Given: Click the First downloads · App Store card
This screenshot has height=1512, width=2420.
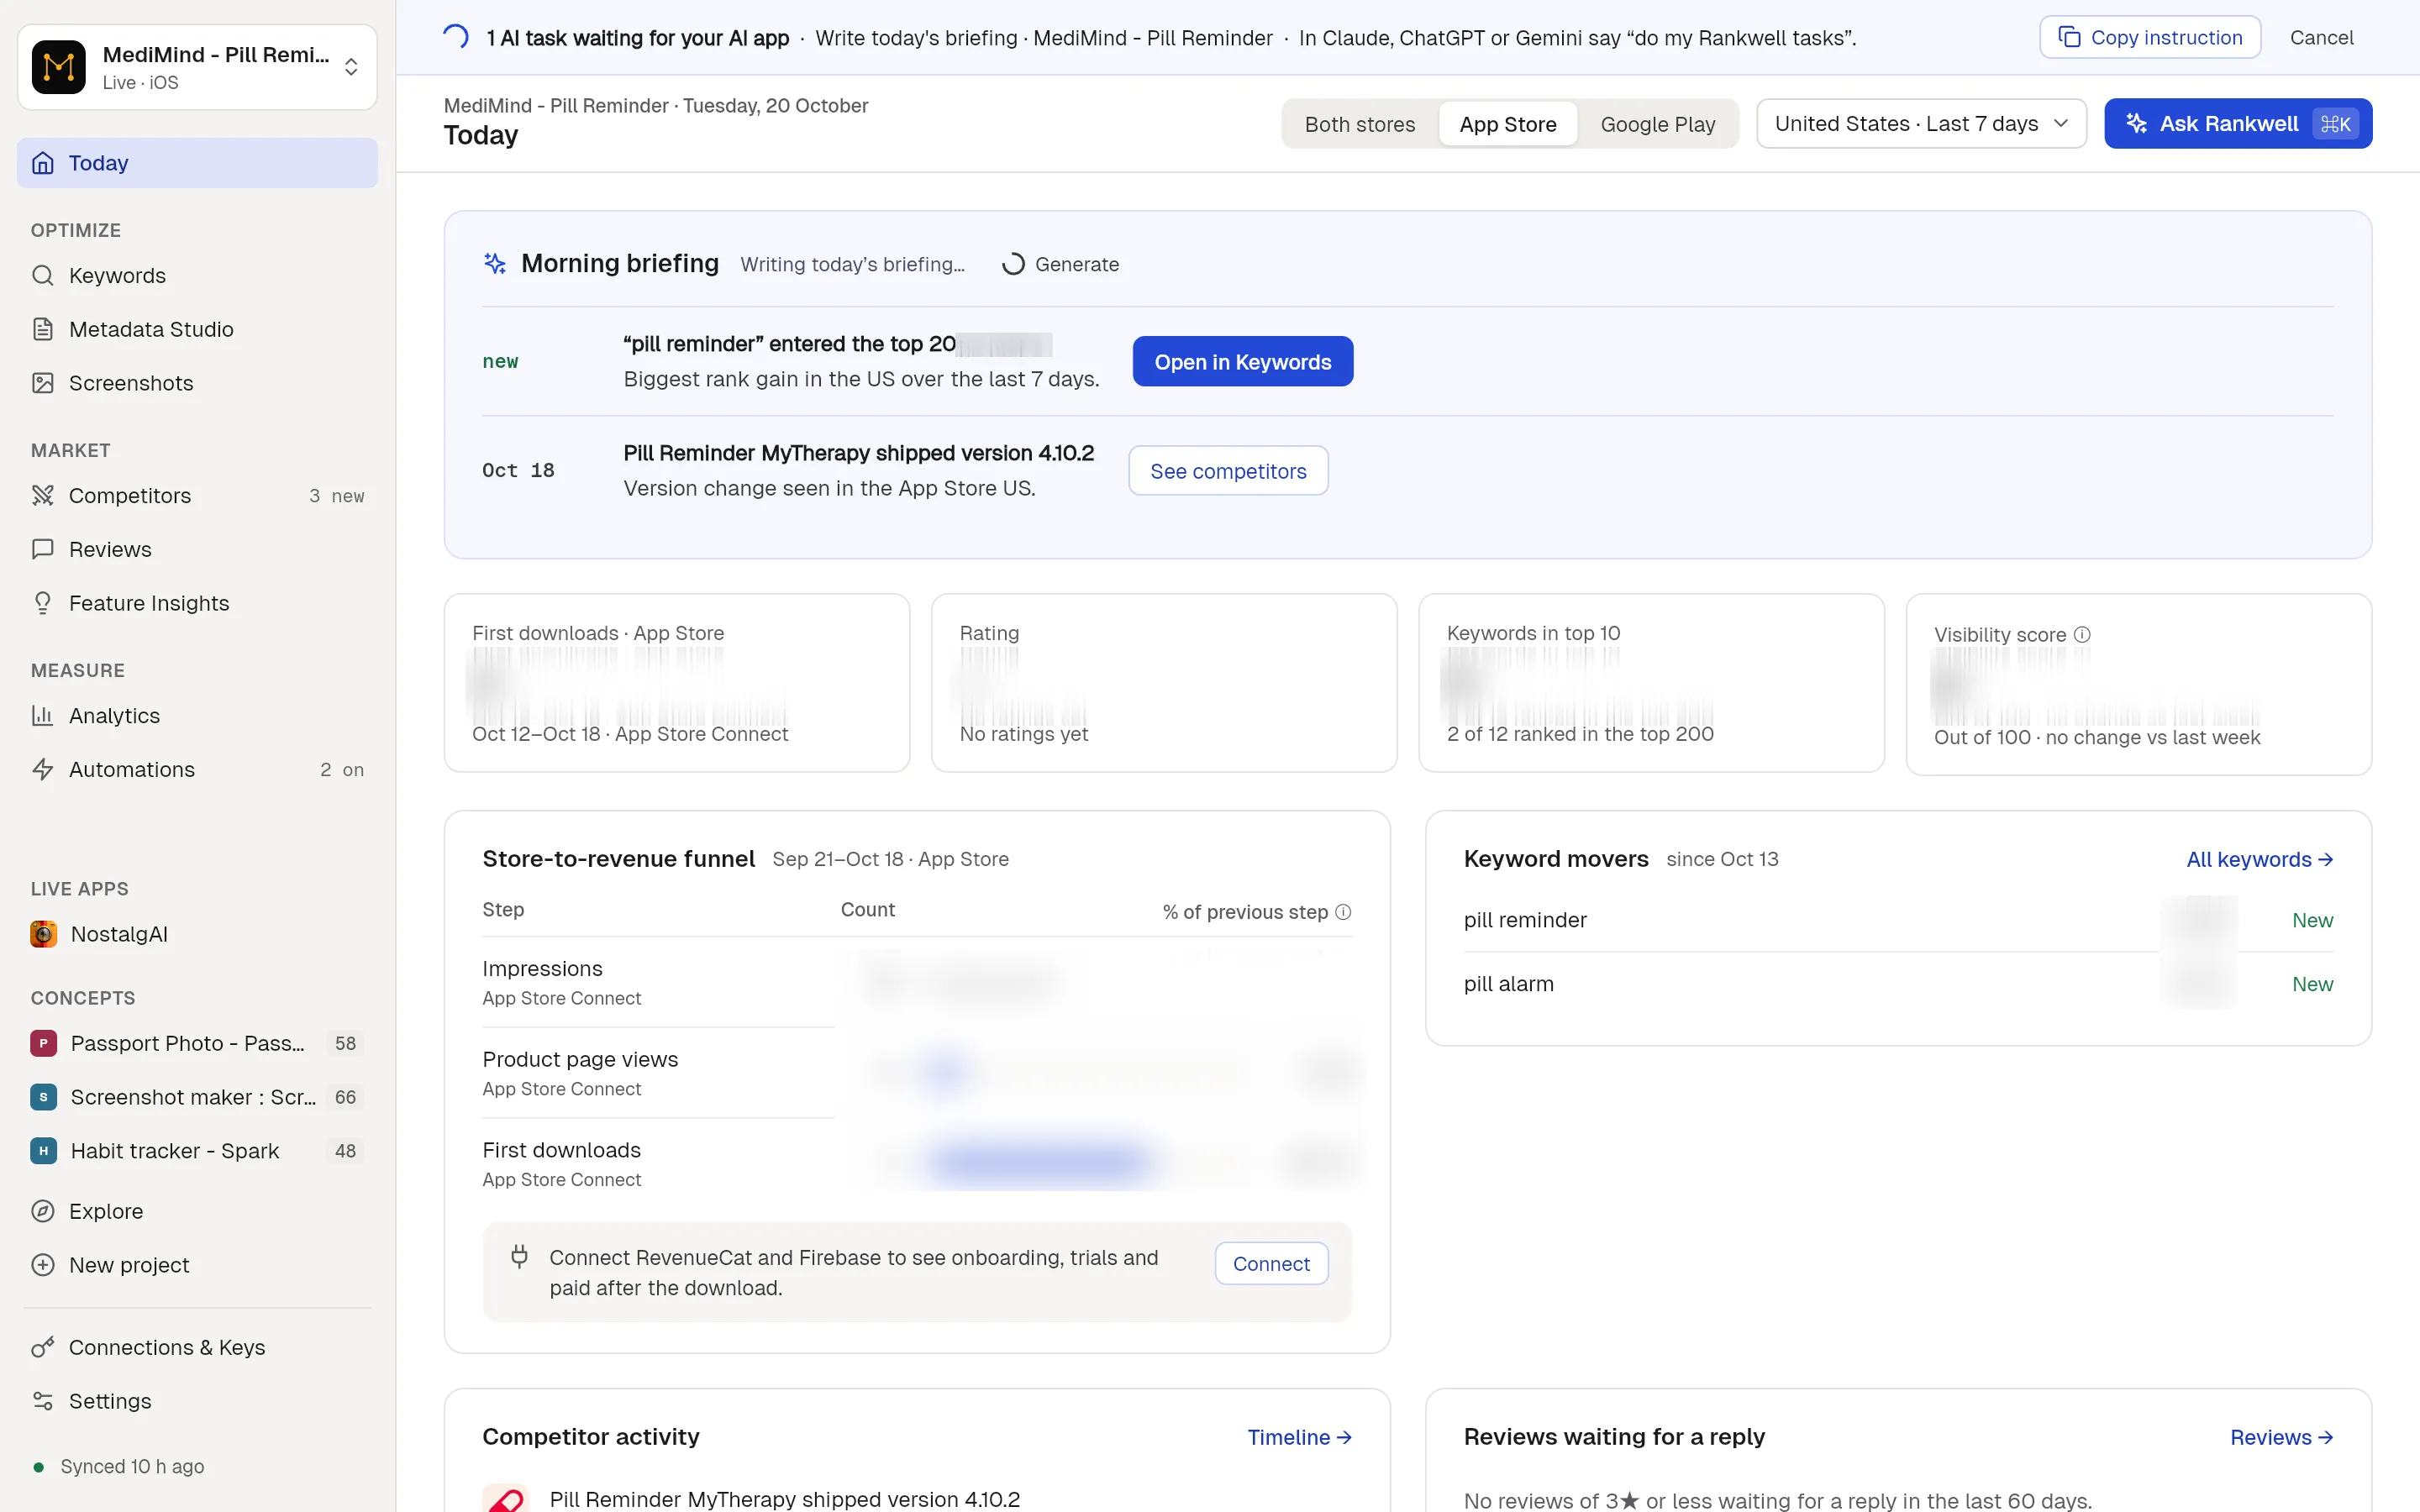Looking at the screenshot, I should point(677,683).
